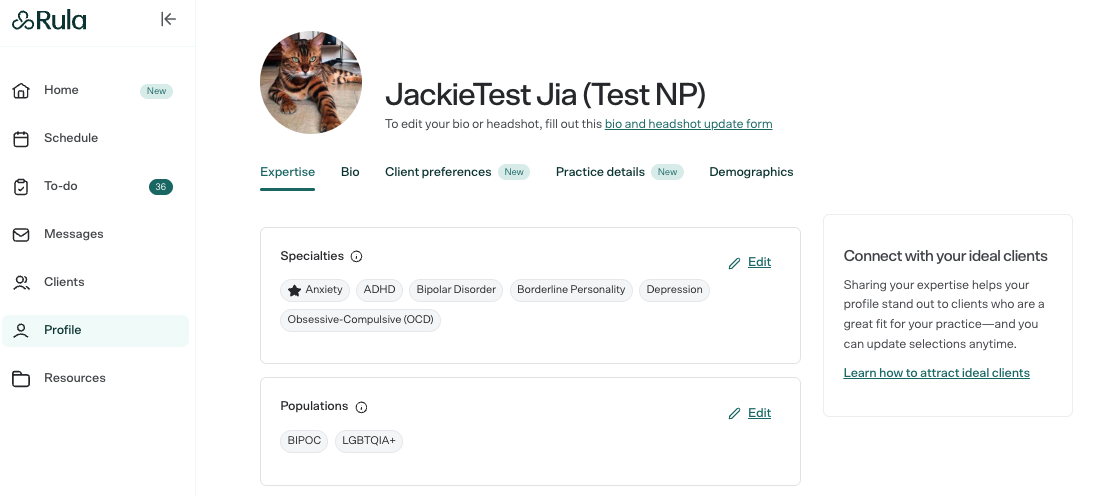
Task: Click the pencil icon in Populations card
Action: click(x=735, y=413)
